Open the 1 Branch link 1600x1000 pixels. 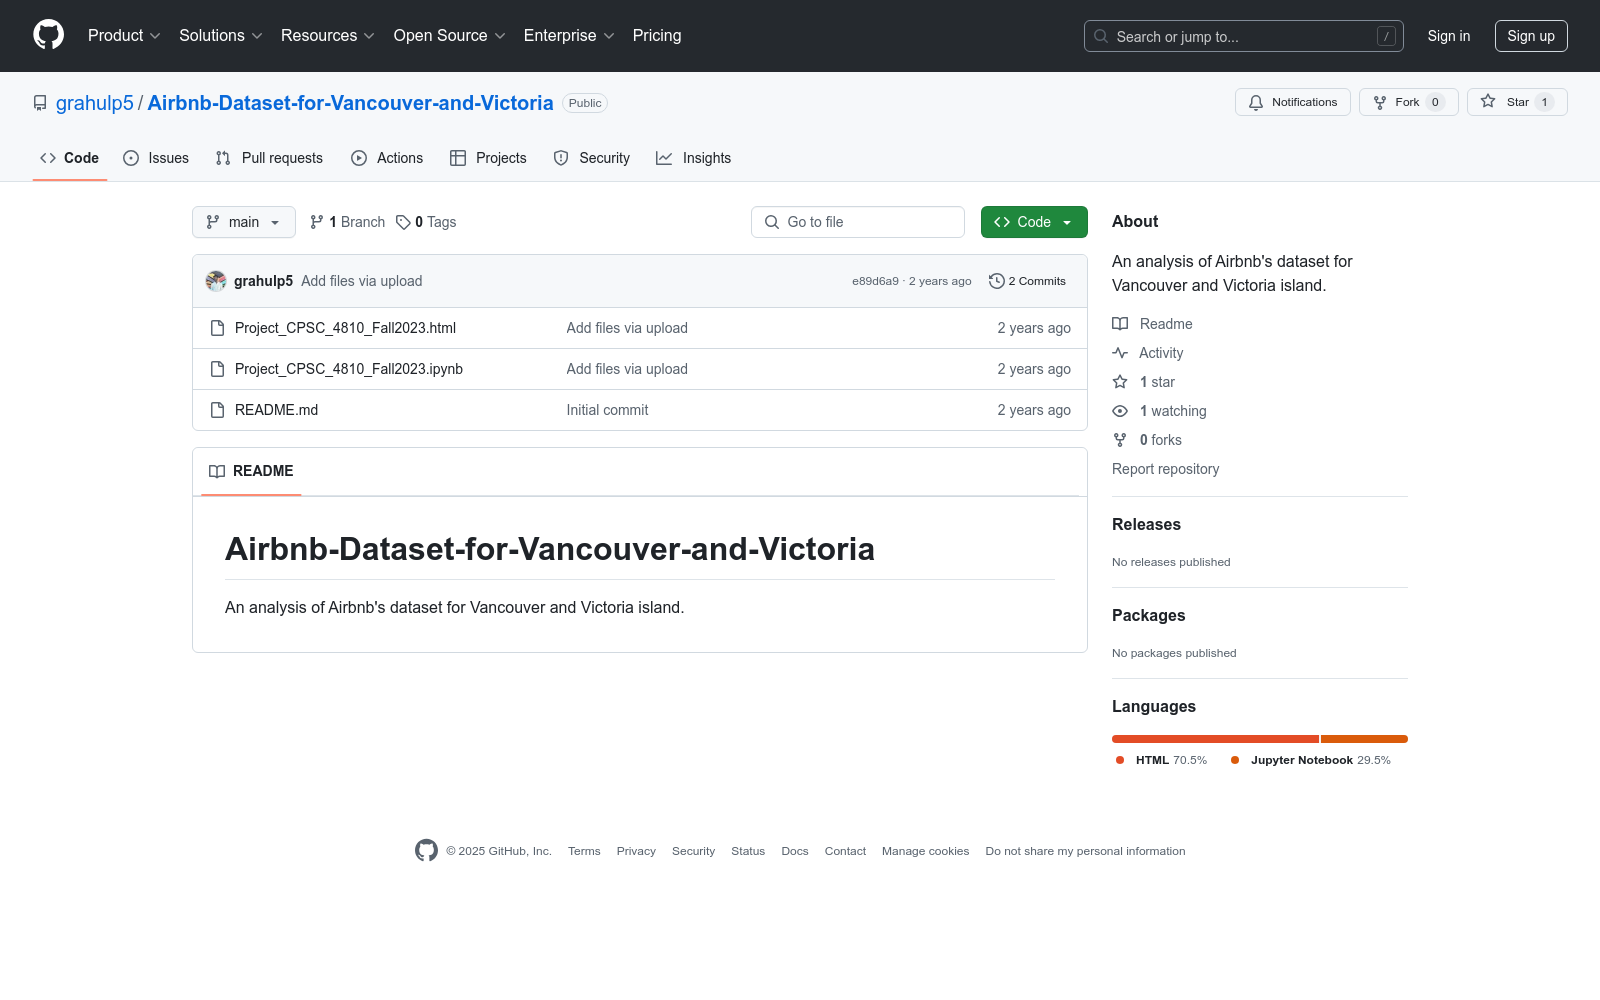coord(347,222)
